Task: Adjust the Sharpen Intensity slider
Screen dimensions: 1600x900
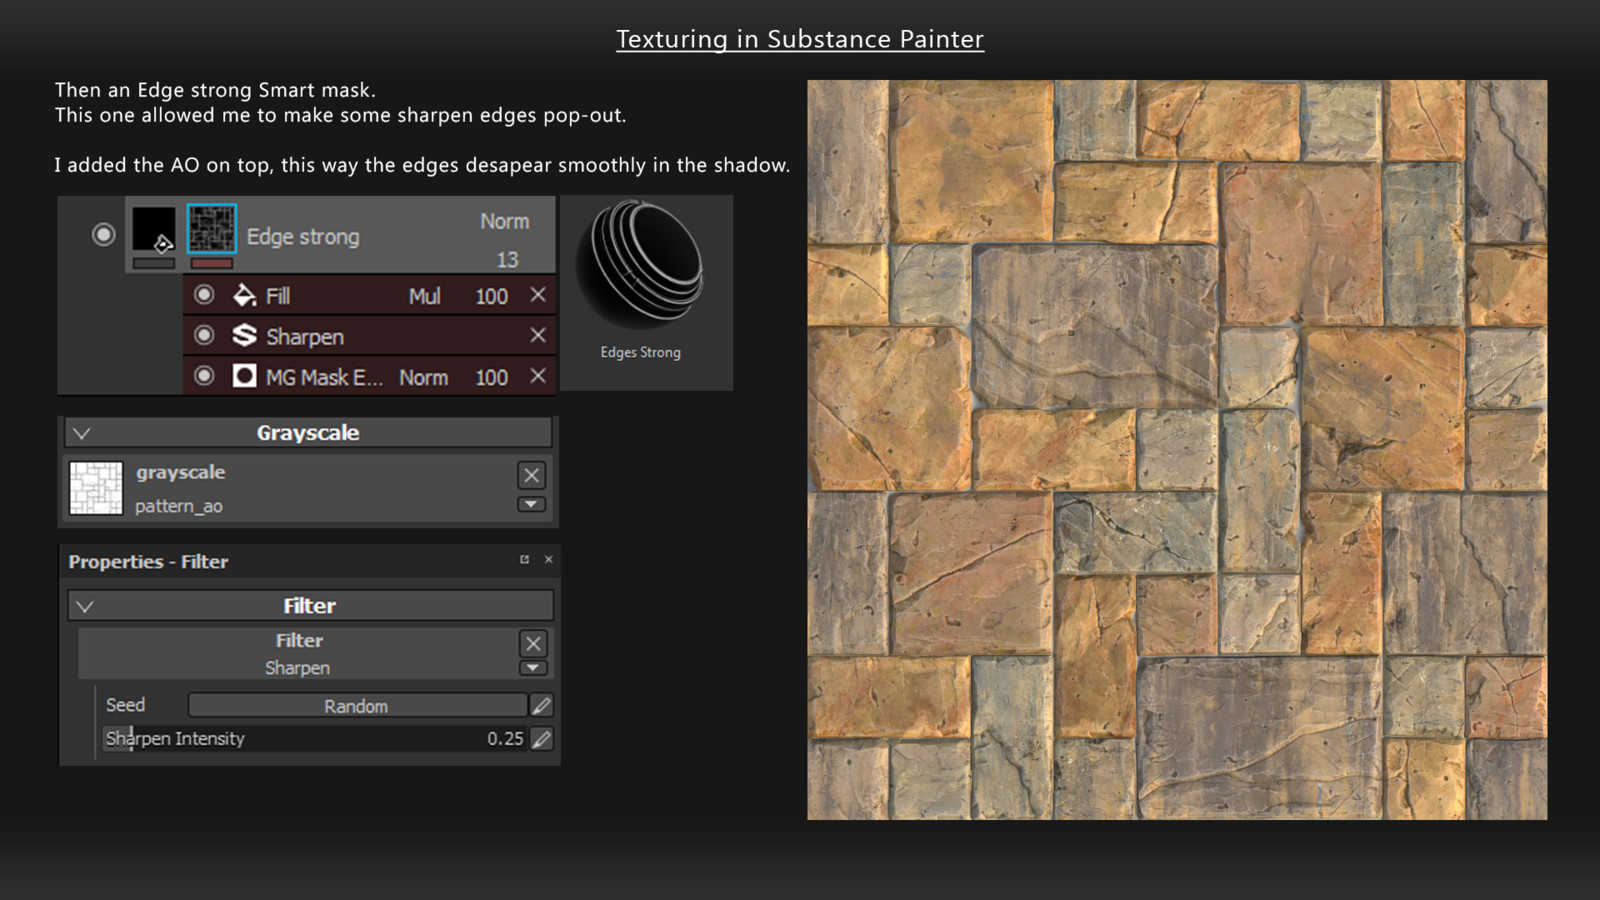Action: pos(314,738)
